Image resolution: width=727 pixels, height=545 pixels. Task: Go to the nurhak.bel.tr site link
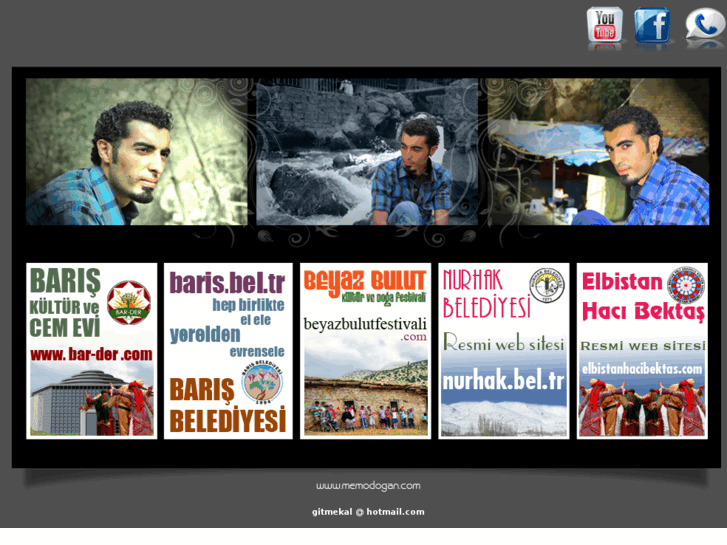[504, 380]
